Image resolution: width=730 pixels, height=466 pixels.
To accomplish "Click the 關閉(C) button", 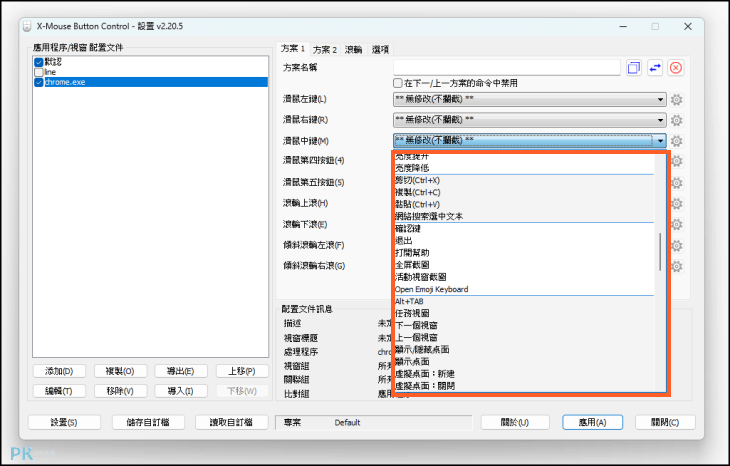I will click(x=665, y=422).
